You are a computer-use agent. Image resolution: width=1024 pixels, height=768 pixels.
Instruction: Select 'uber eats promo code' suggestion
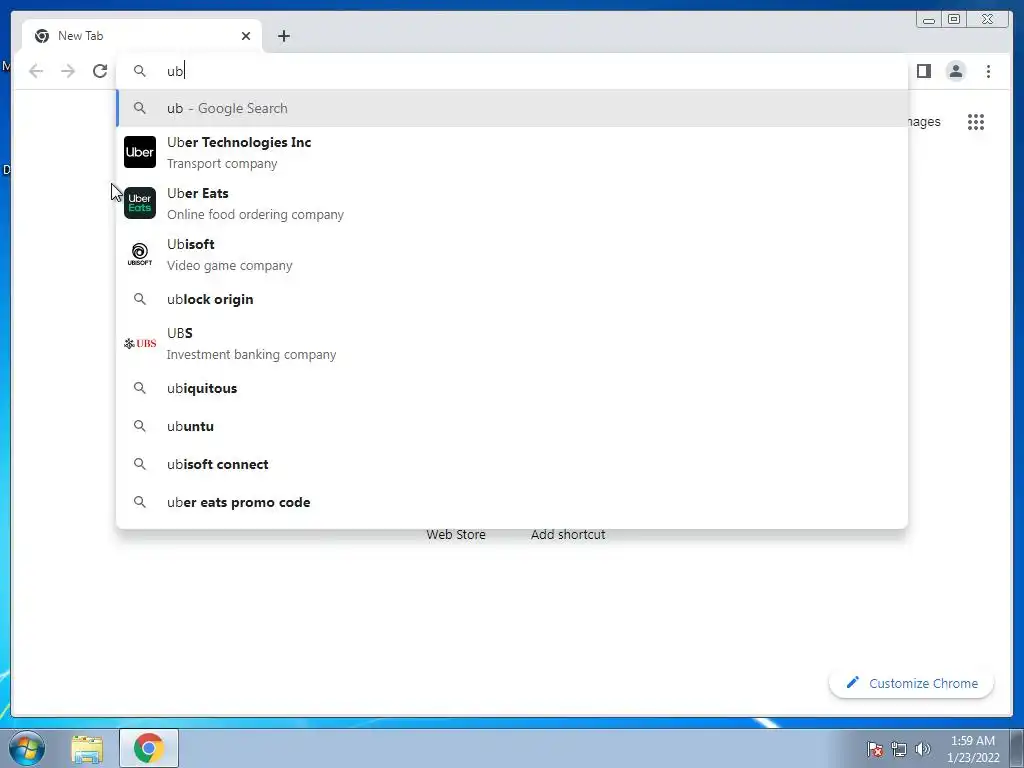pos(512,502)
